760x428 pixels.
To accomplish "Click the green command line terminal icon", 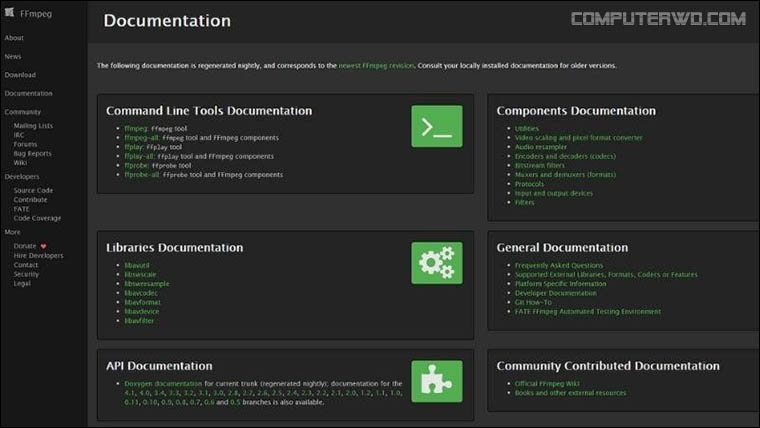I will [x=437, y=126].
